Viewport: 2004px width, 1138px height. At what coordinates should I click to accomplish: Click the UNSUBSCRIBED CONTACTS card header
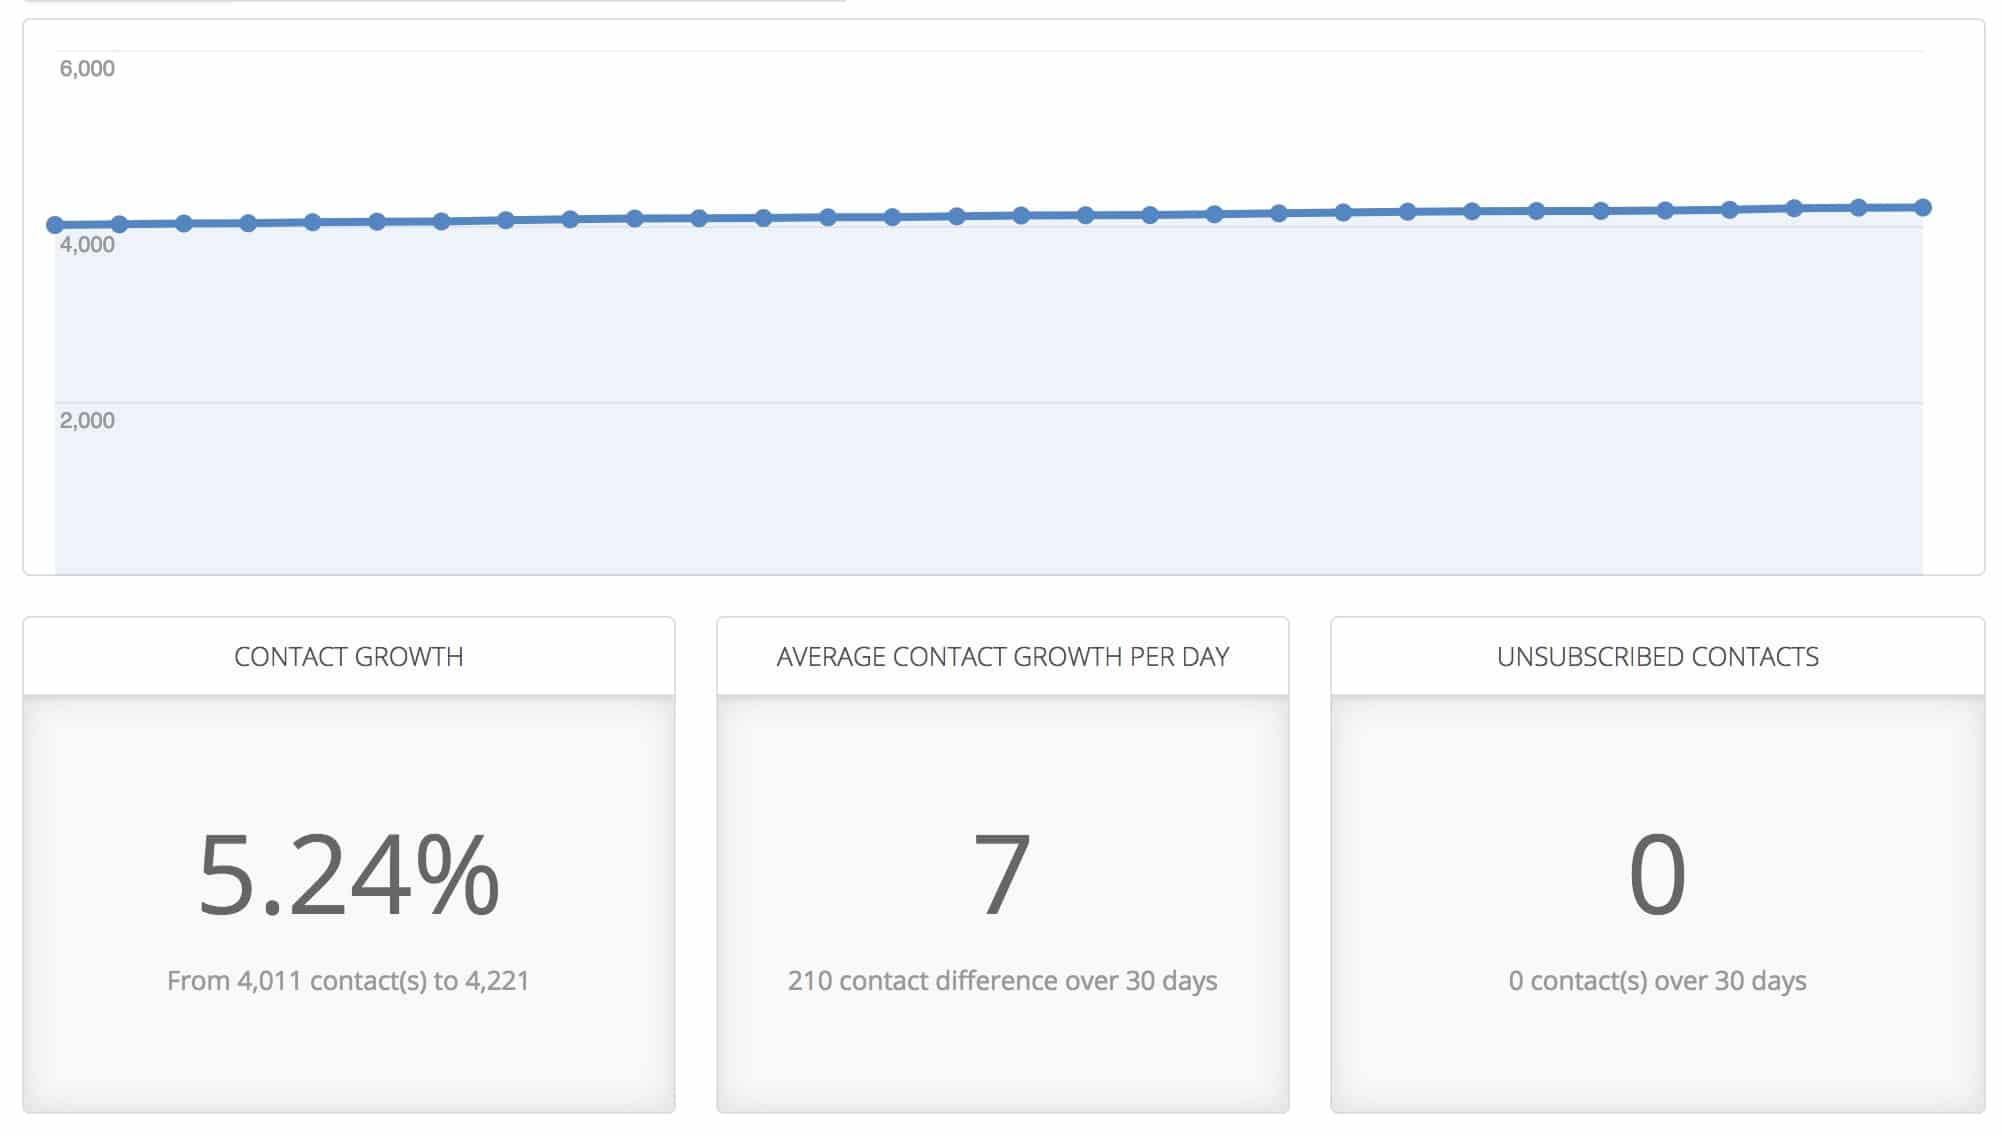click(1658, 656)
